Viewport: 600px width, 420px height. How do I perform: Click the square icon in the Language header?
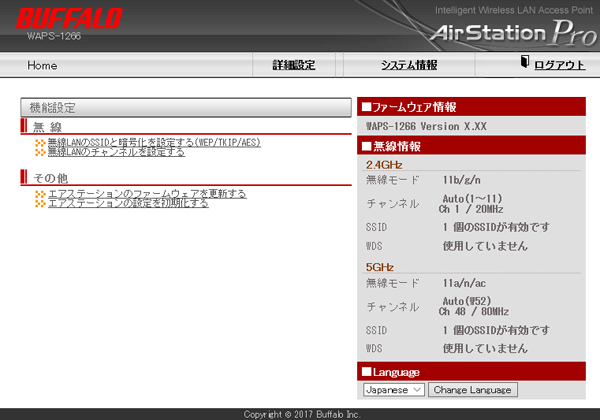tap(366, 372)
